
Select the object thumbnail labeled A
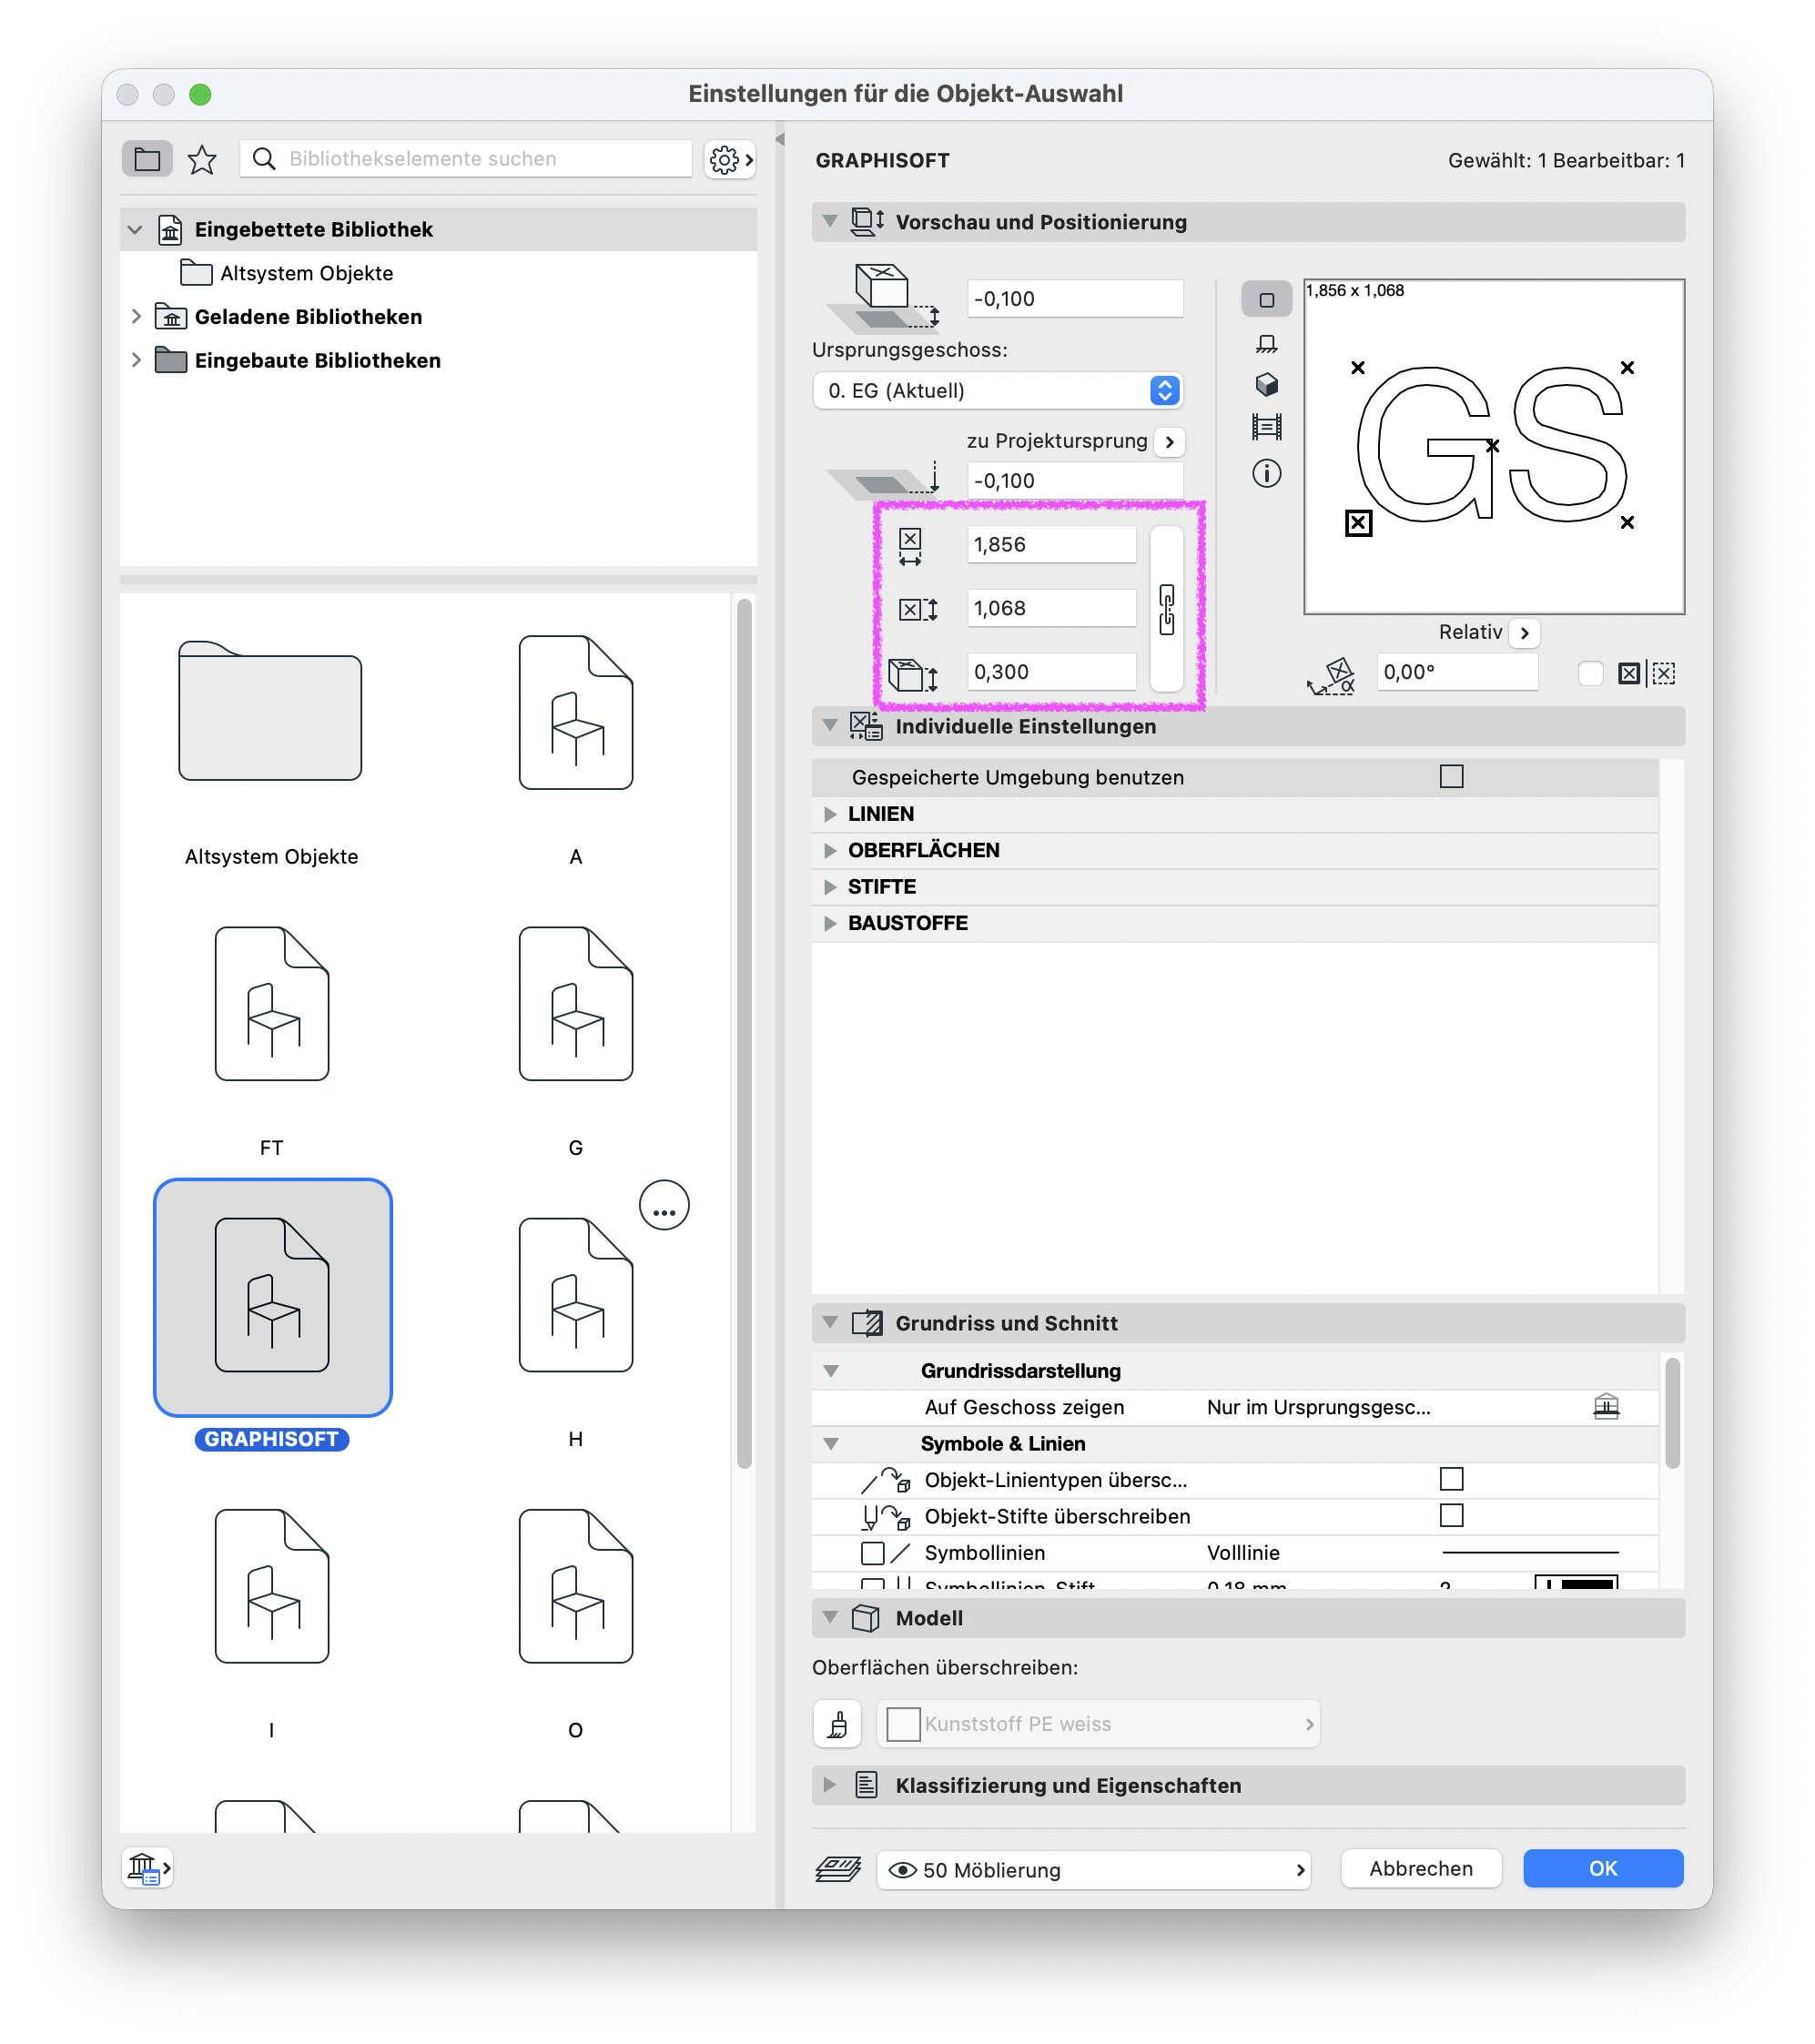[576, 713]
